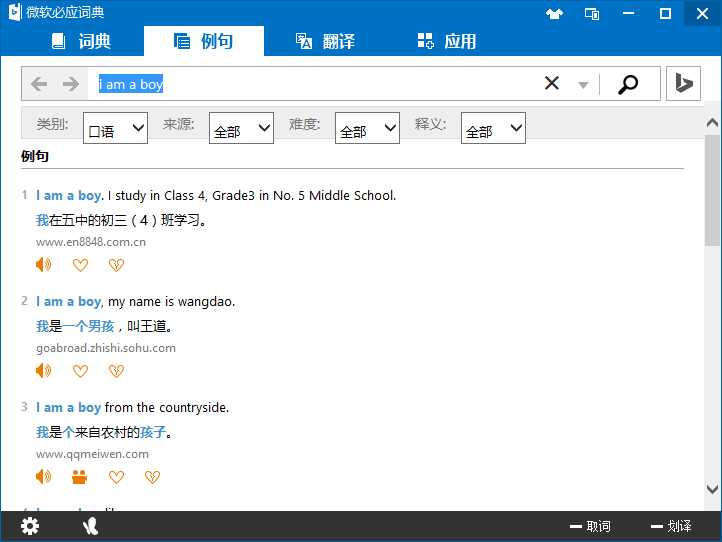Viewport: 722px width, 542px height.
Task: Click the source goabroad.zhishi.sohu.com
Action: (106, 348)
